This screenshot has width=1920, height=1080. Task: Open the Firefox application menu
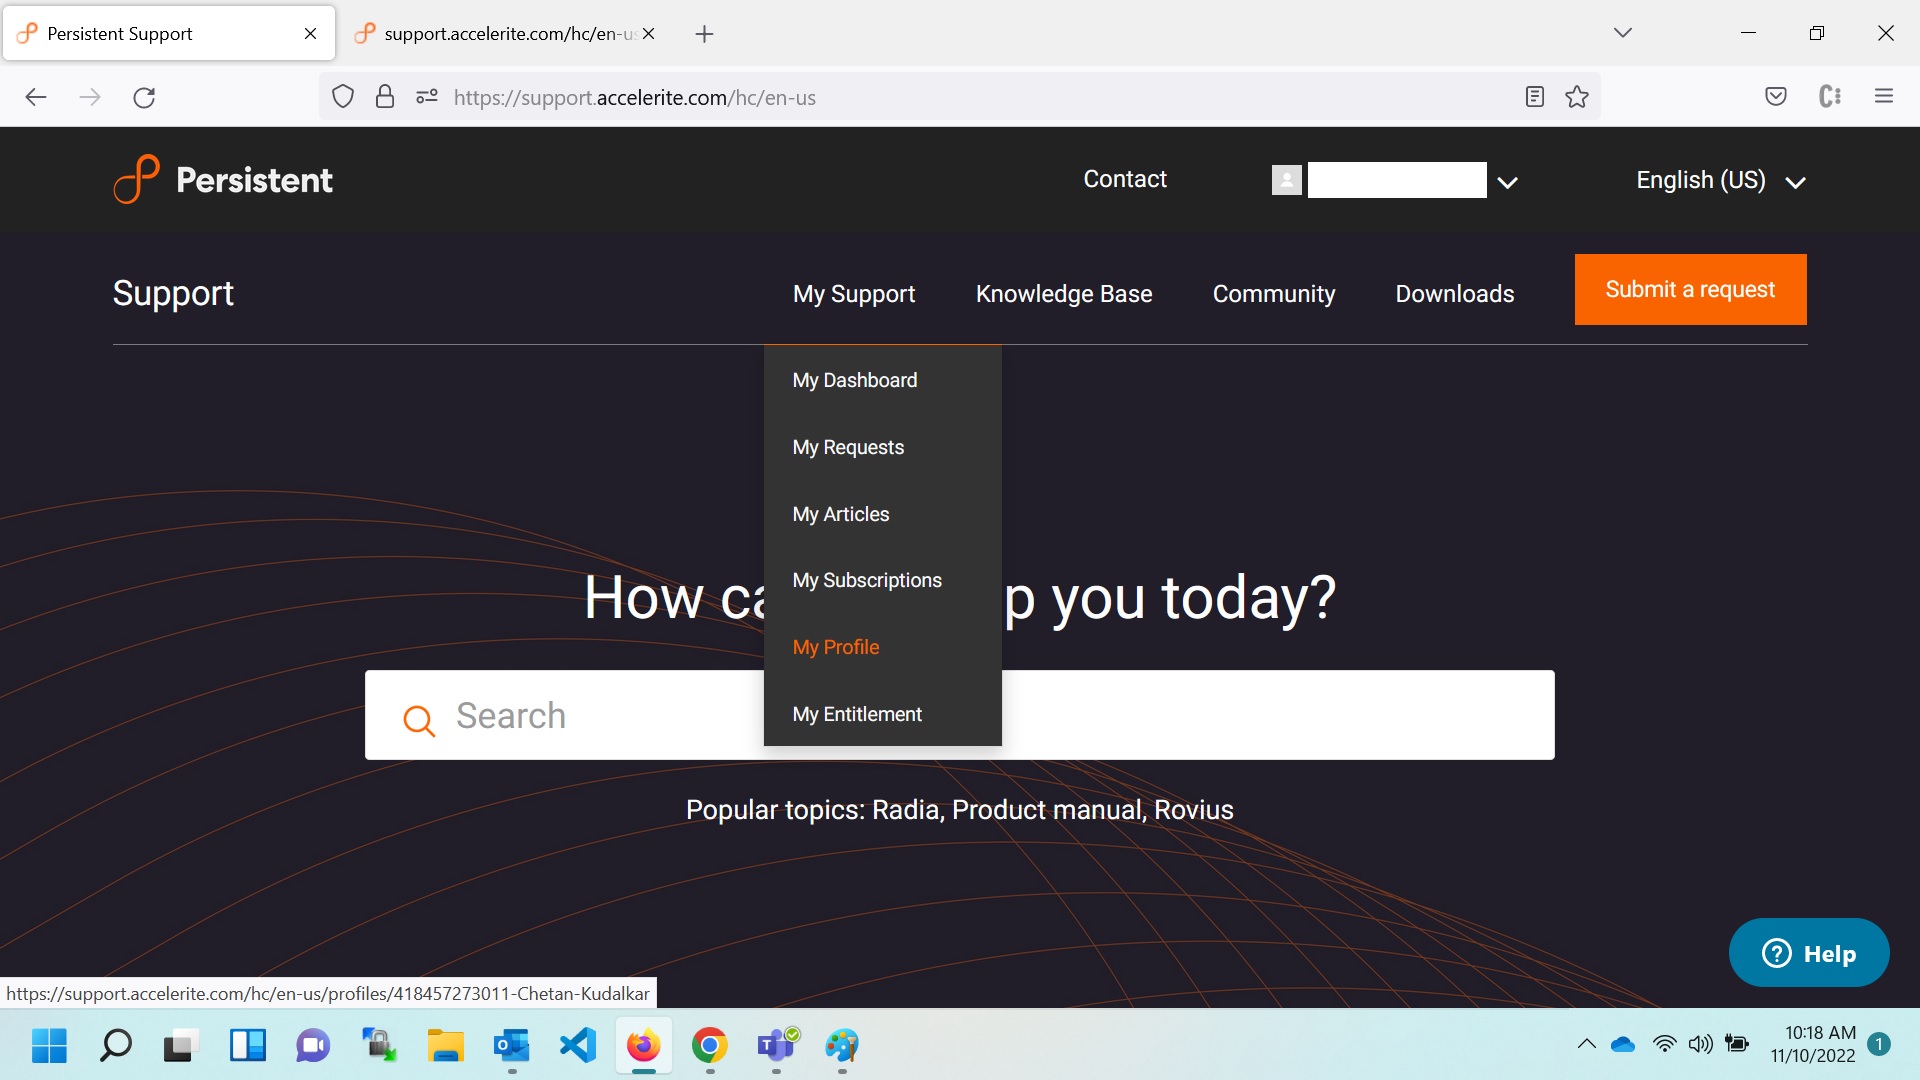click(x=1884, y=97)
